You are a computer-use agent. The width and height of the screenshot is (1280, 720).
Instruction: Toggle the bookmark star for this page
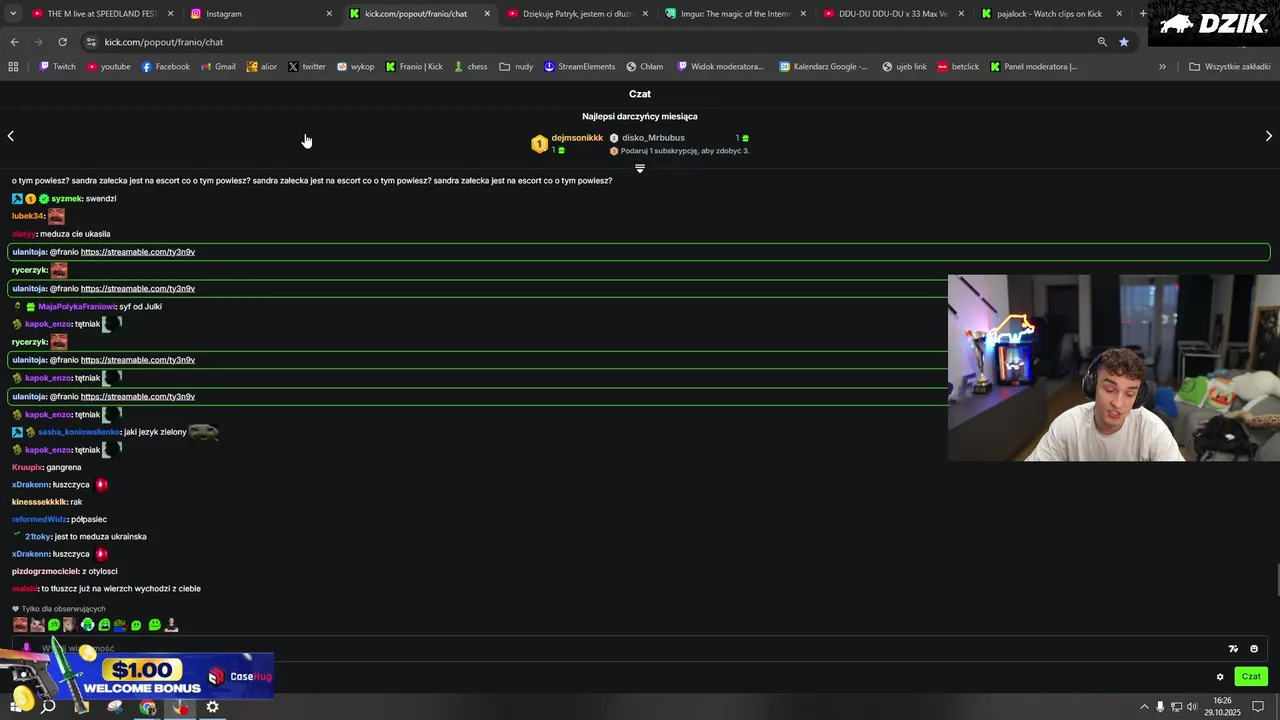pyautogui.click(x=1124, y=42)
